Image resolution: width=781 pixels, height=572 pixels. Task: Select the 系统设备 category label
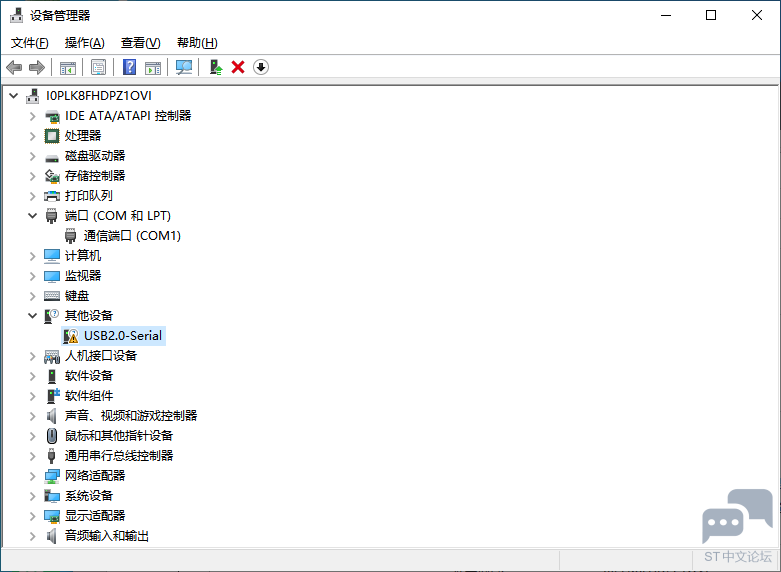click(89, 496)
